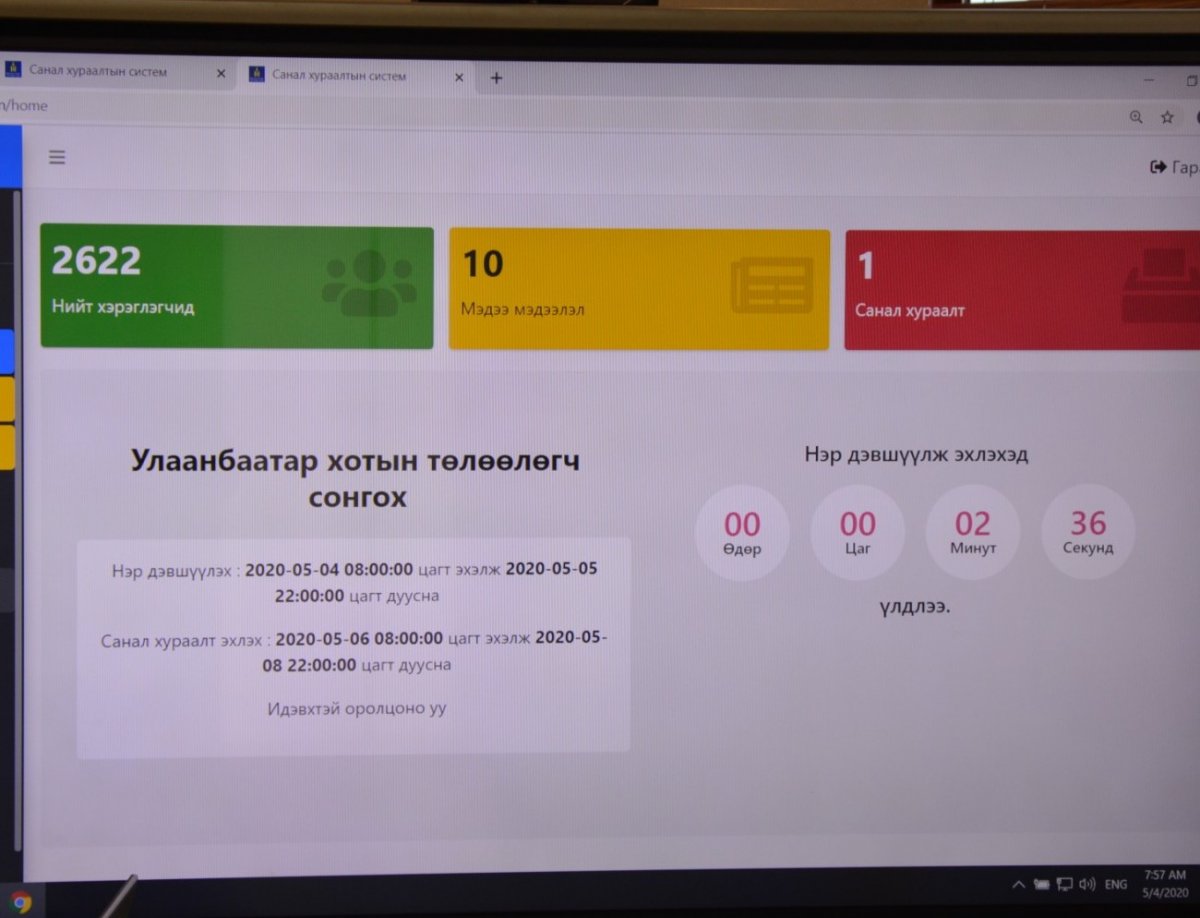Open the Нийт хэрэглэгчид 2622 card
This screenshot has height=918, width=1200.
coord(236,288)
